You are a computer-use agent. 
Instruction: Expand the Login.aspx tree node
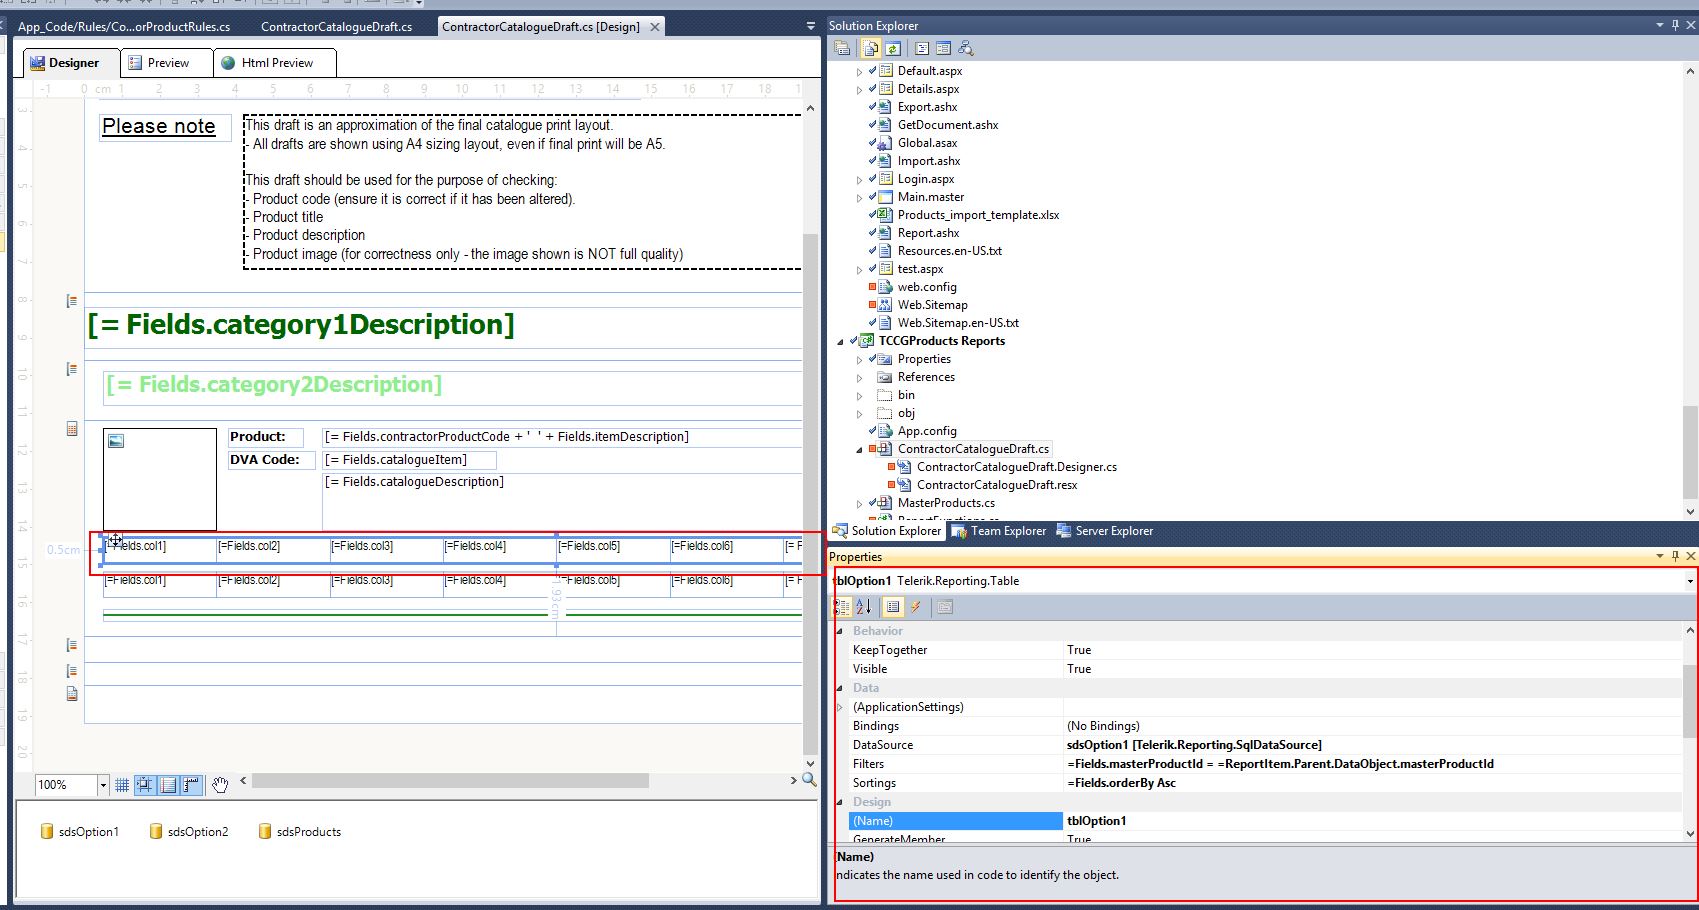pyautogui.click(x=859, y=180)
